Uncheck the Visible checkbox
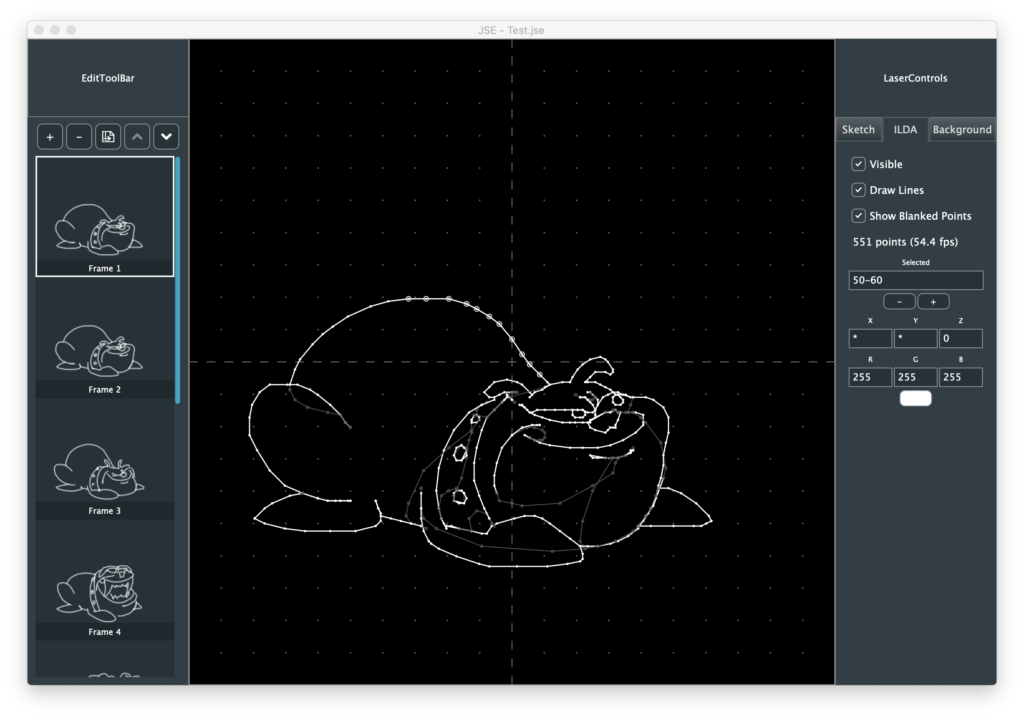 858,164
